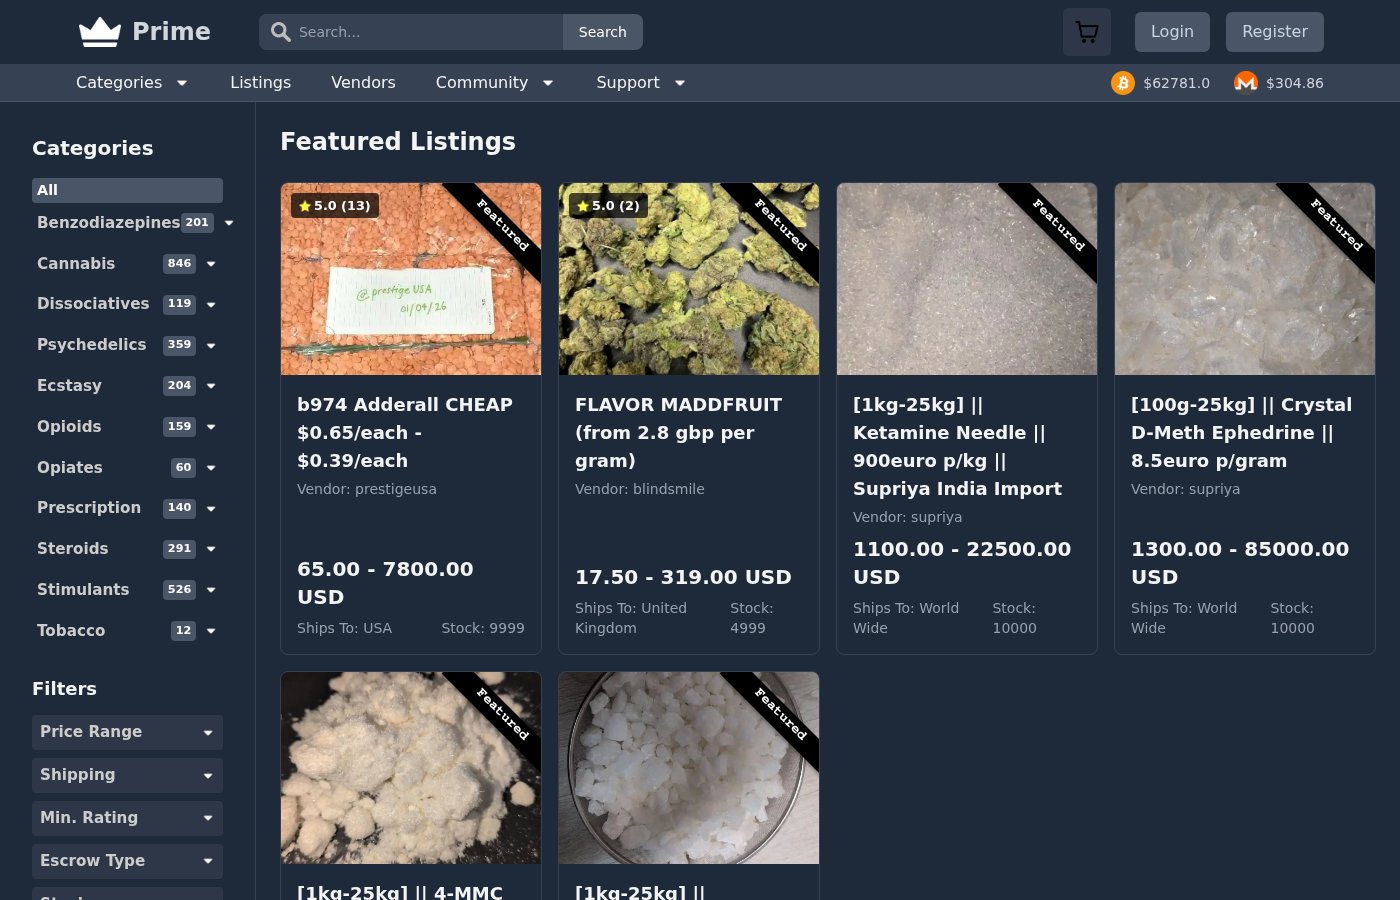Select the Steroids category label
Screen dimensions: 1400x900
73,549
